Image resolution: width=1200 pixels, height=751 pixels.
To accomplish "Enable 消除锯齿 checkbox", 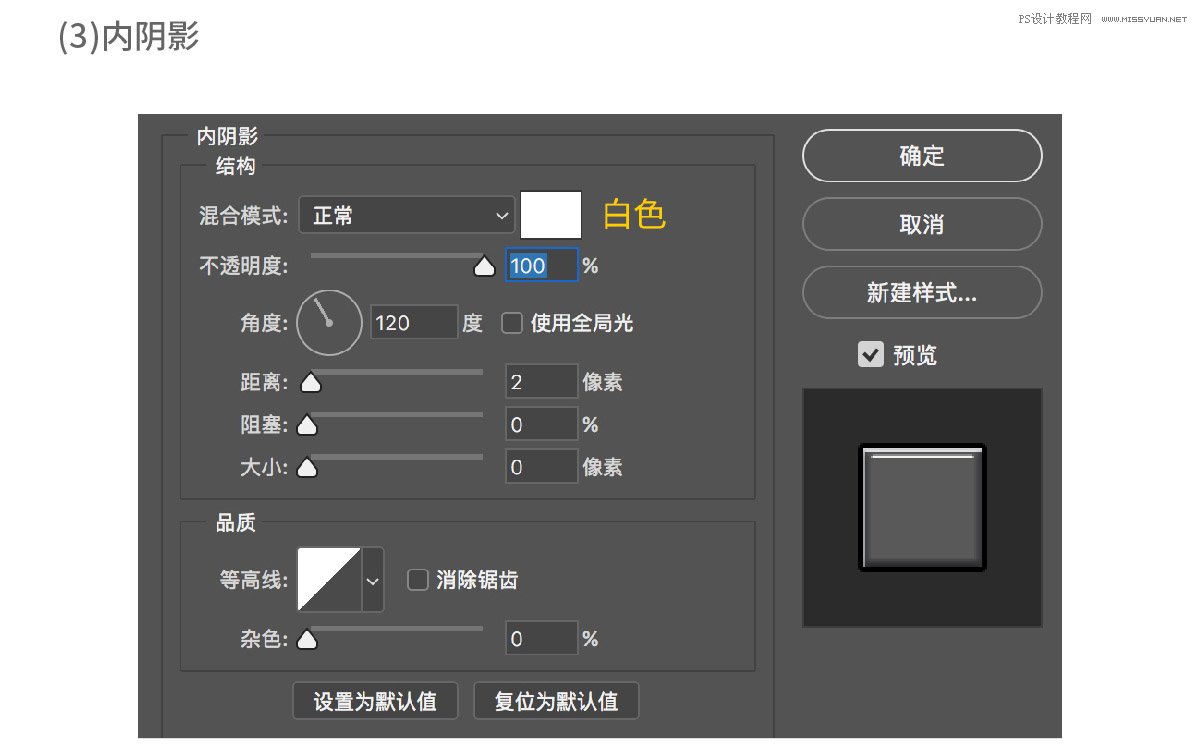I will click(x=418, y=580).
